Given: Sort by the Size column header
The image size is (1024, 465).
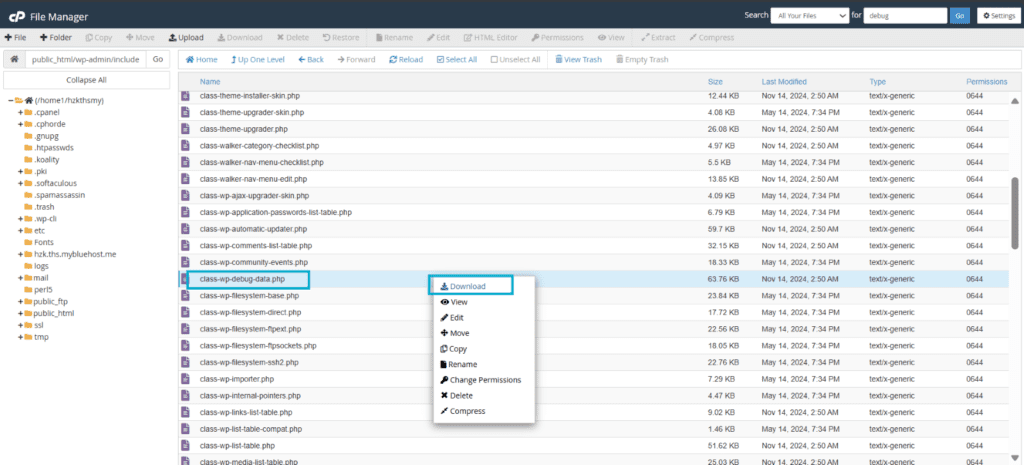Looking at the screenshot, I should coord(715,82).
